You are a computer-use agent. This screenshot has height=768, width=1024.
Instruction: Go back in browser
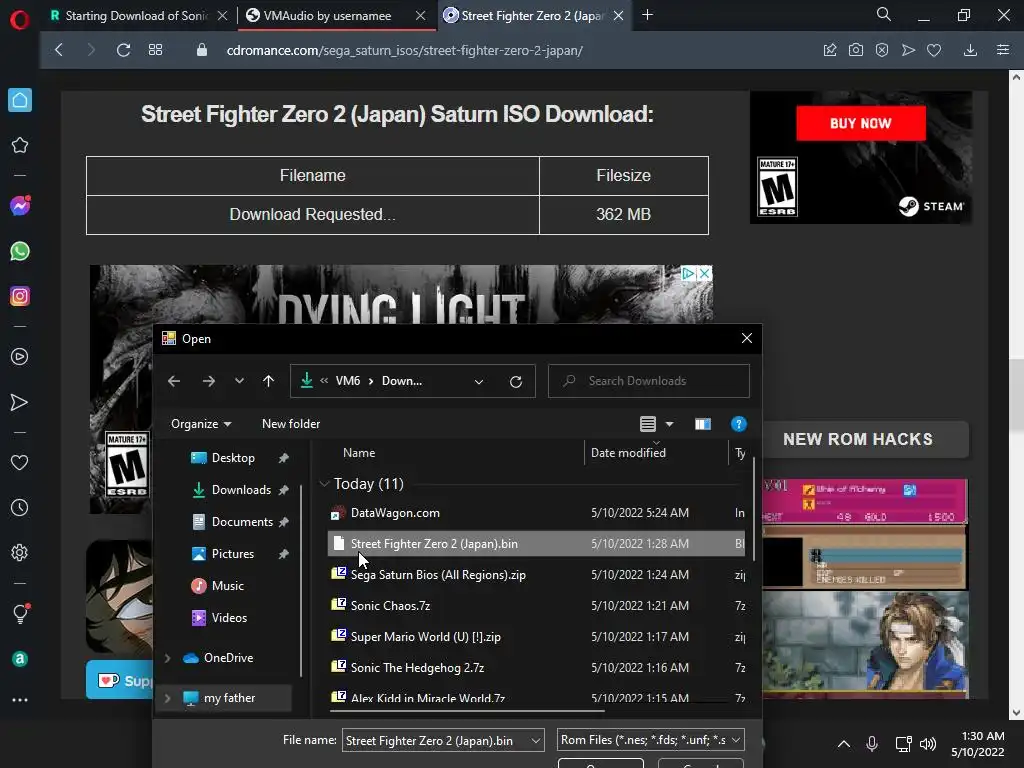pyautogui.click(x=59, y=50)
